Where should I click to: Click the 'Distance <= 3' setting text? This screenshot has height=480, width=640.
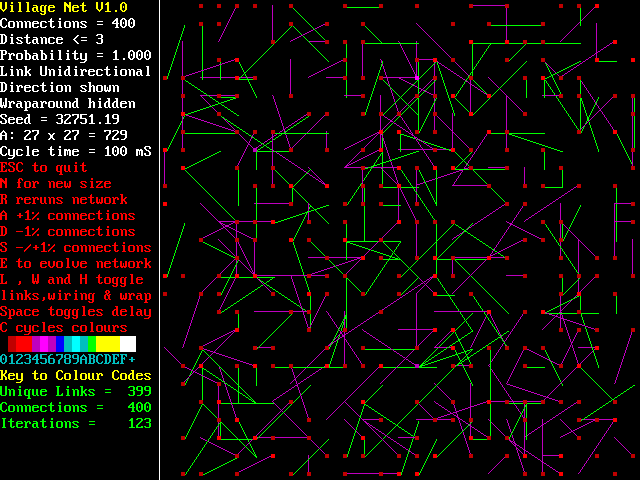pyautogui.click(x=52, y=39)
